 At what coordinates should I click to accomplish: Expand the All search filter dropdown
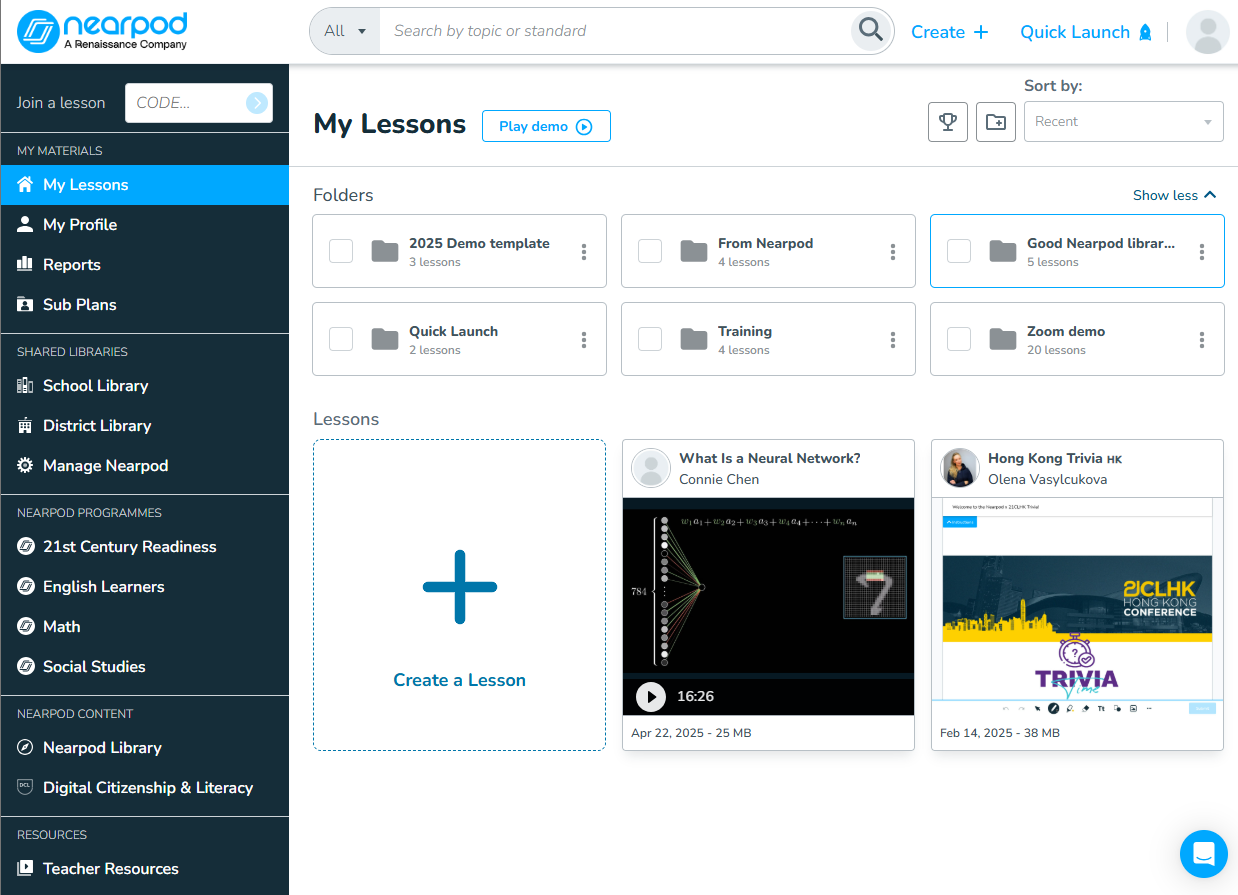click(345, 31)
